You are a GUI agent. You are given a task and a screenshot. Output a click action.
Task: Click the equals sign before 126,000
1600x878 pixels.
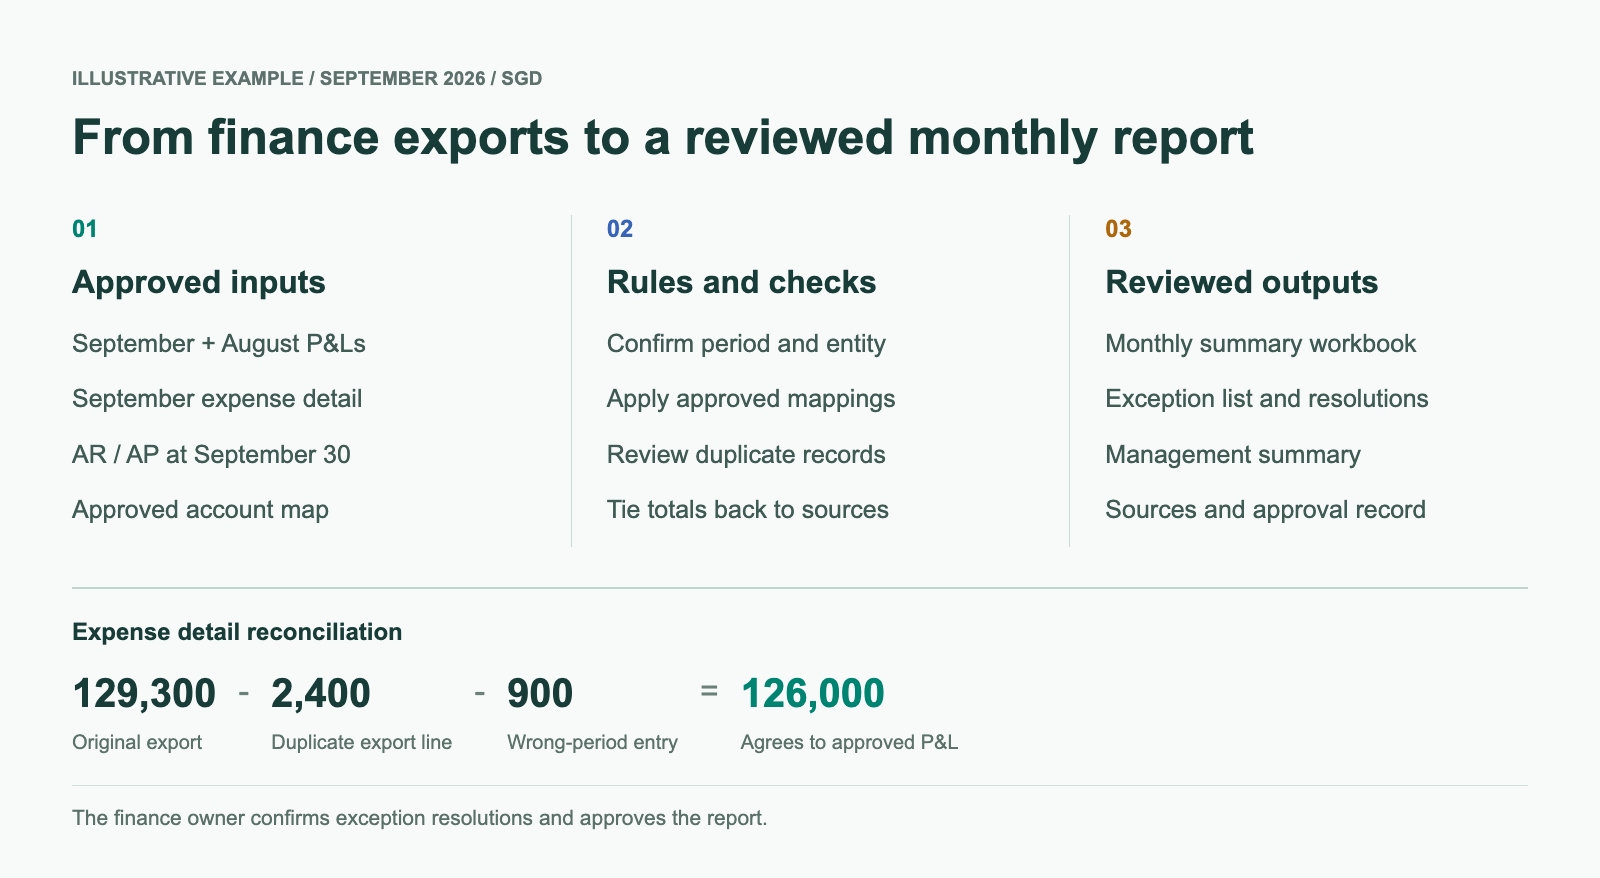(709, 691)
